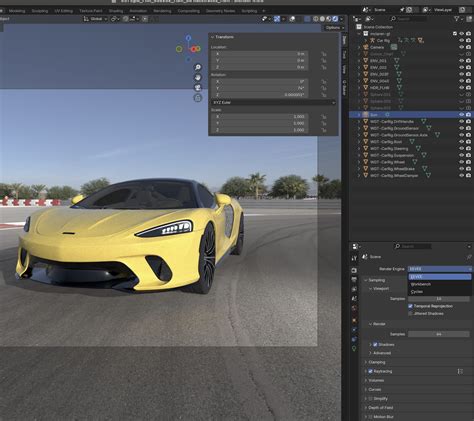Select Workbench from render engine list

(440, 284)
